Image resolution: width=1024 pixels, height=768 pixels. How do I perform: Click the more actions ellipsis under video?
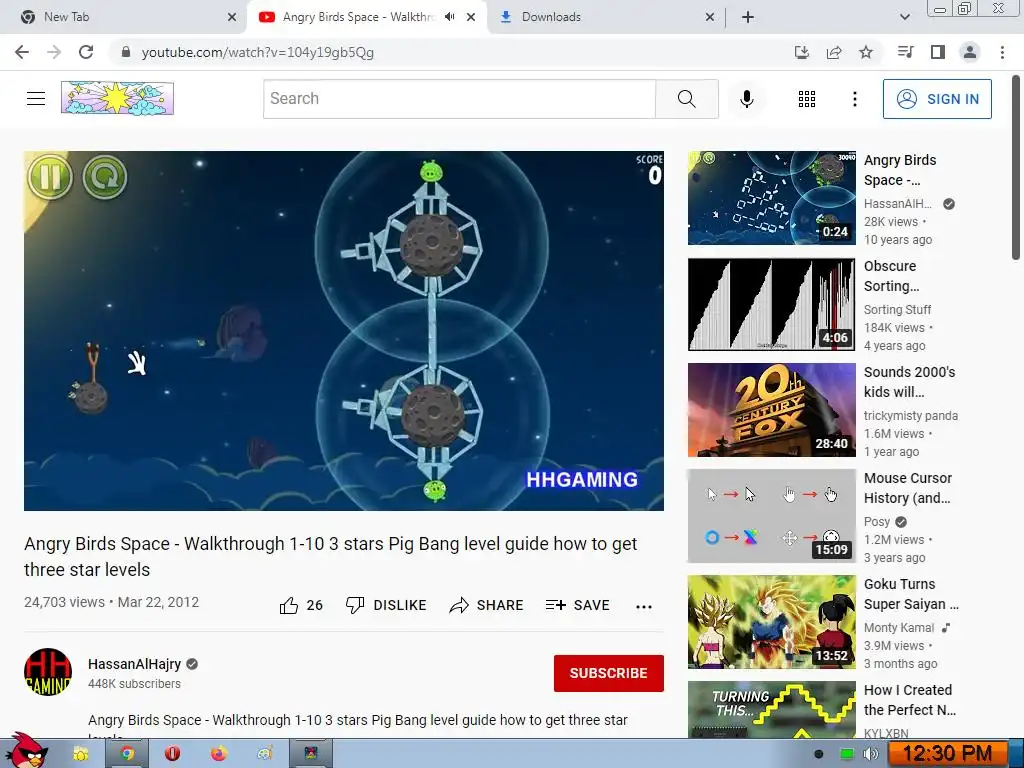click(644, 607)
